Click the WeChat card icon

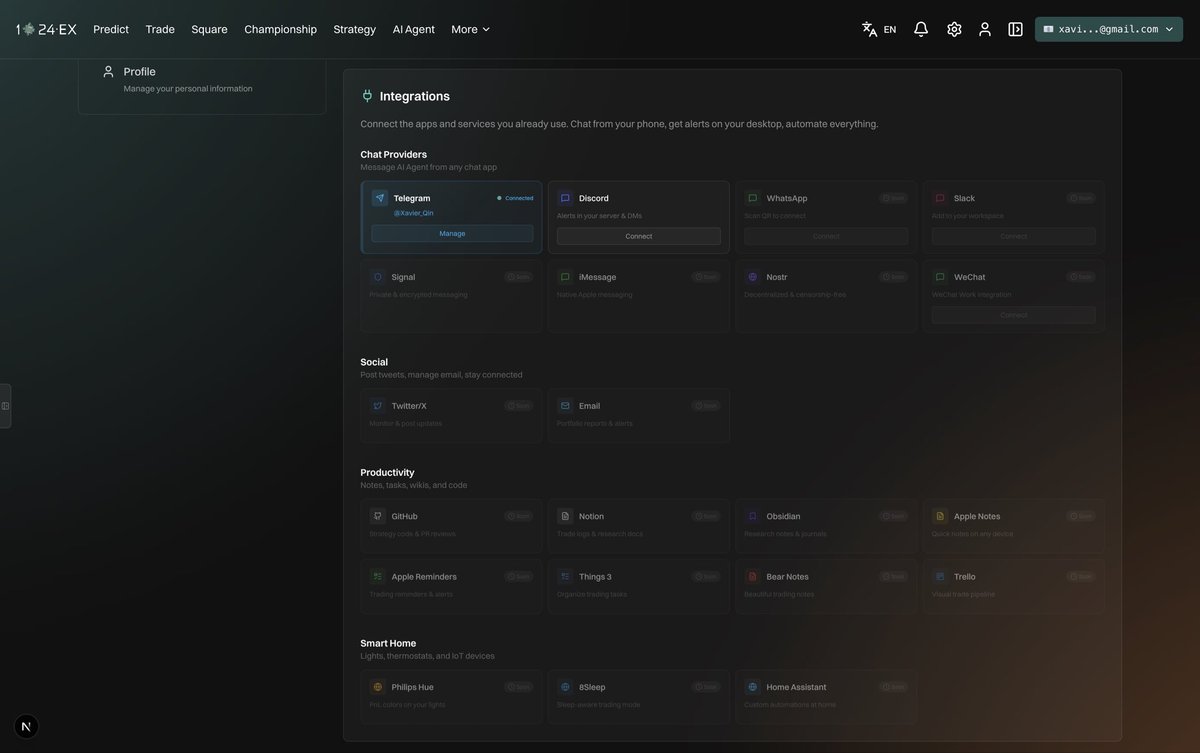click(x=940, y=277)
